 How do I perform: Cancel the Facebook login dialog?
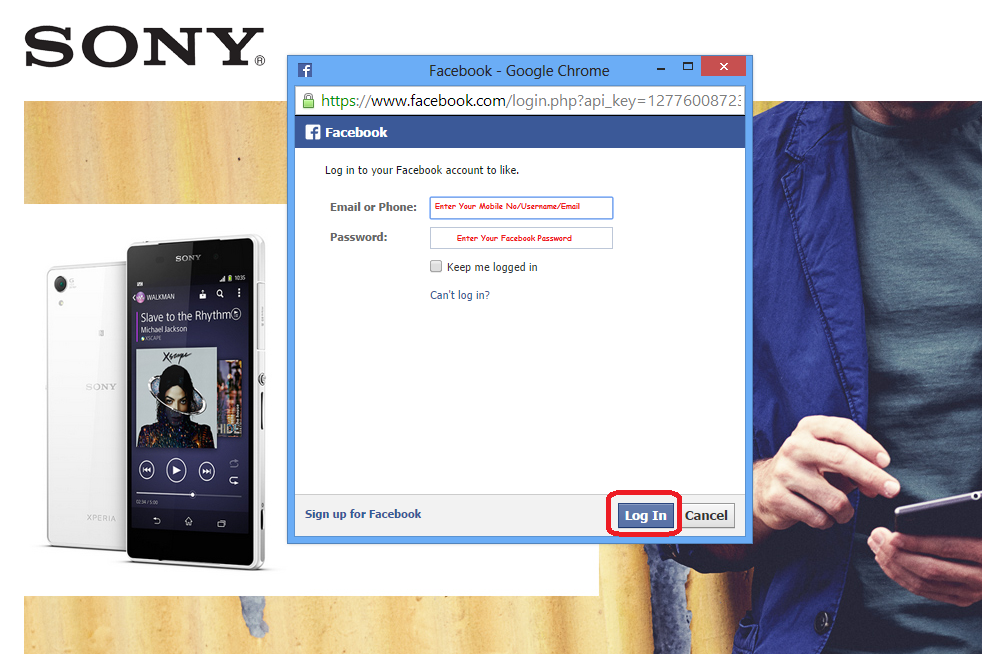[x=706, y=515]
